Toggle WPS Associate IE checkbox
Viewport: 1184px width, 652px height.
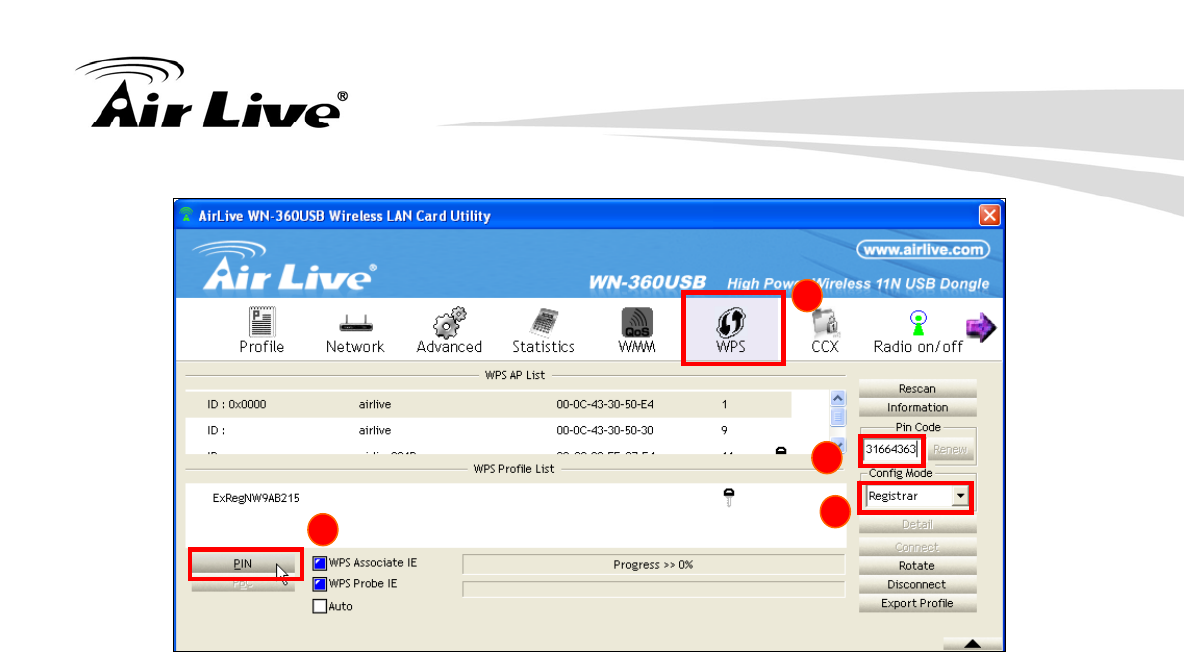pyautogui.click(x=319, y=563)
